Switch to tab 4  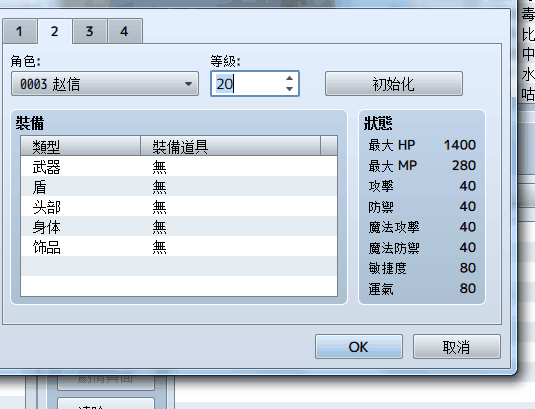125,31
